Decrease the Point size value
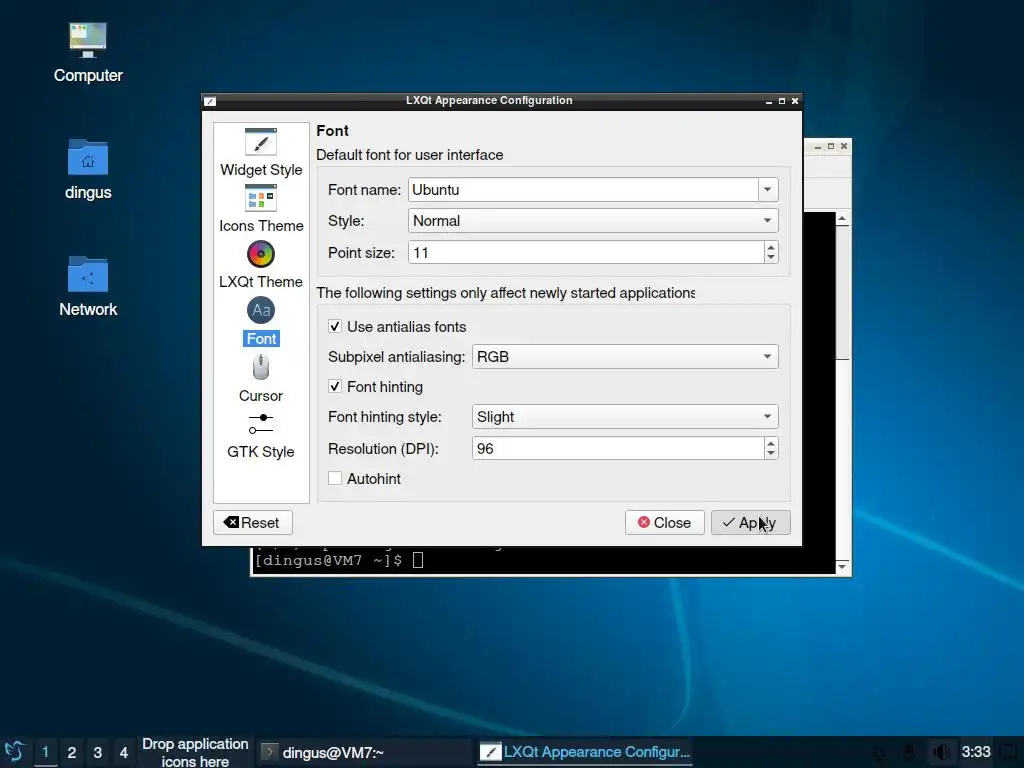 pos(771,258)
